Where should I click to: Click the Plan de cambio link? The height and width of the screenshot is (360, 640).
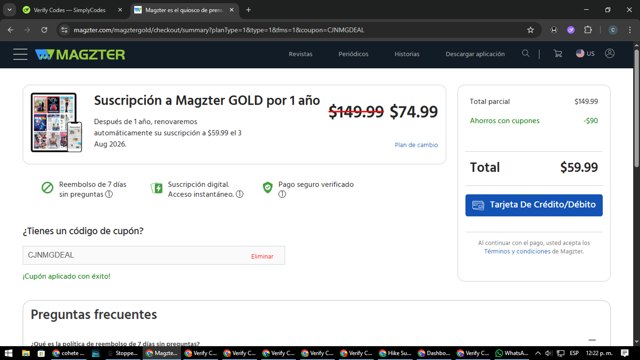click(416, 145)
